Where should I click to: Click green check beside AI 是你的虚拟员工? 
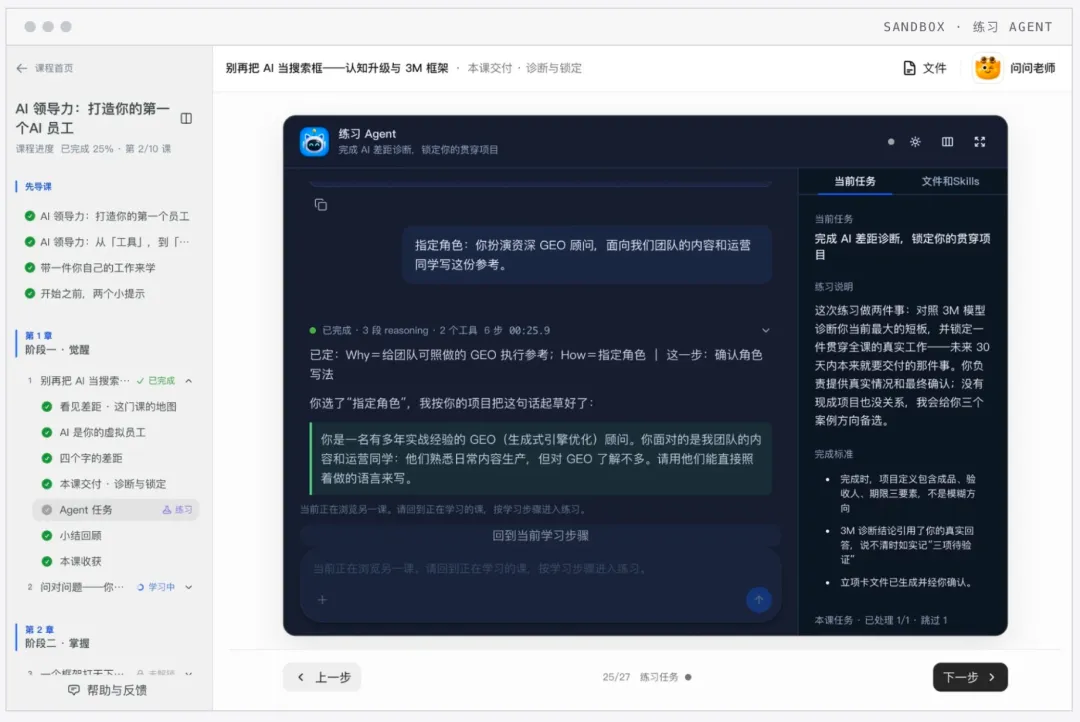[47, 433]
